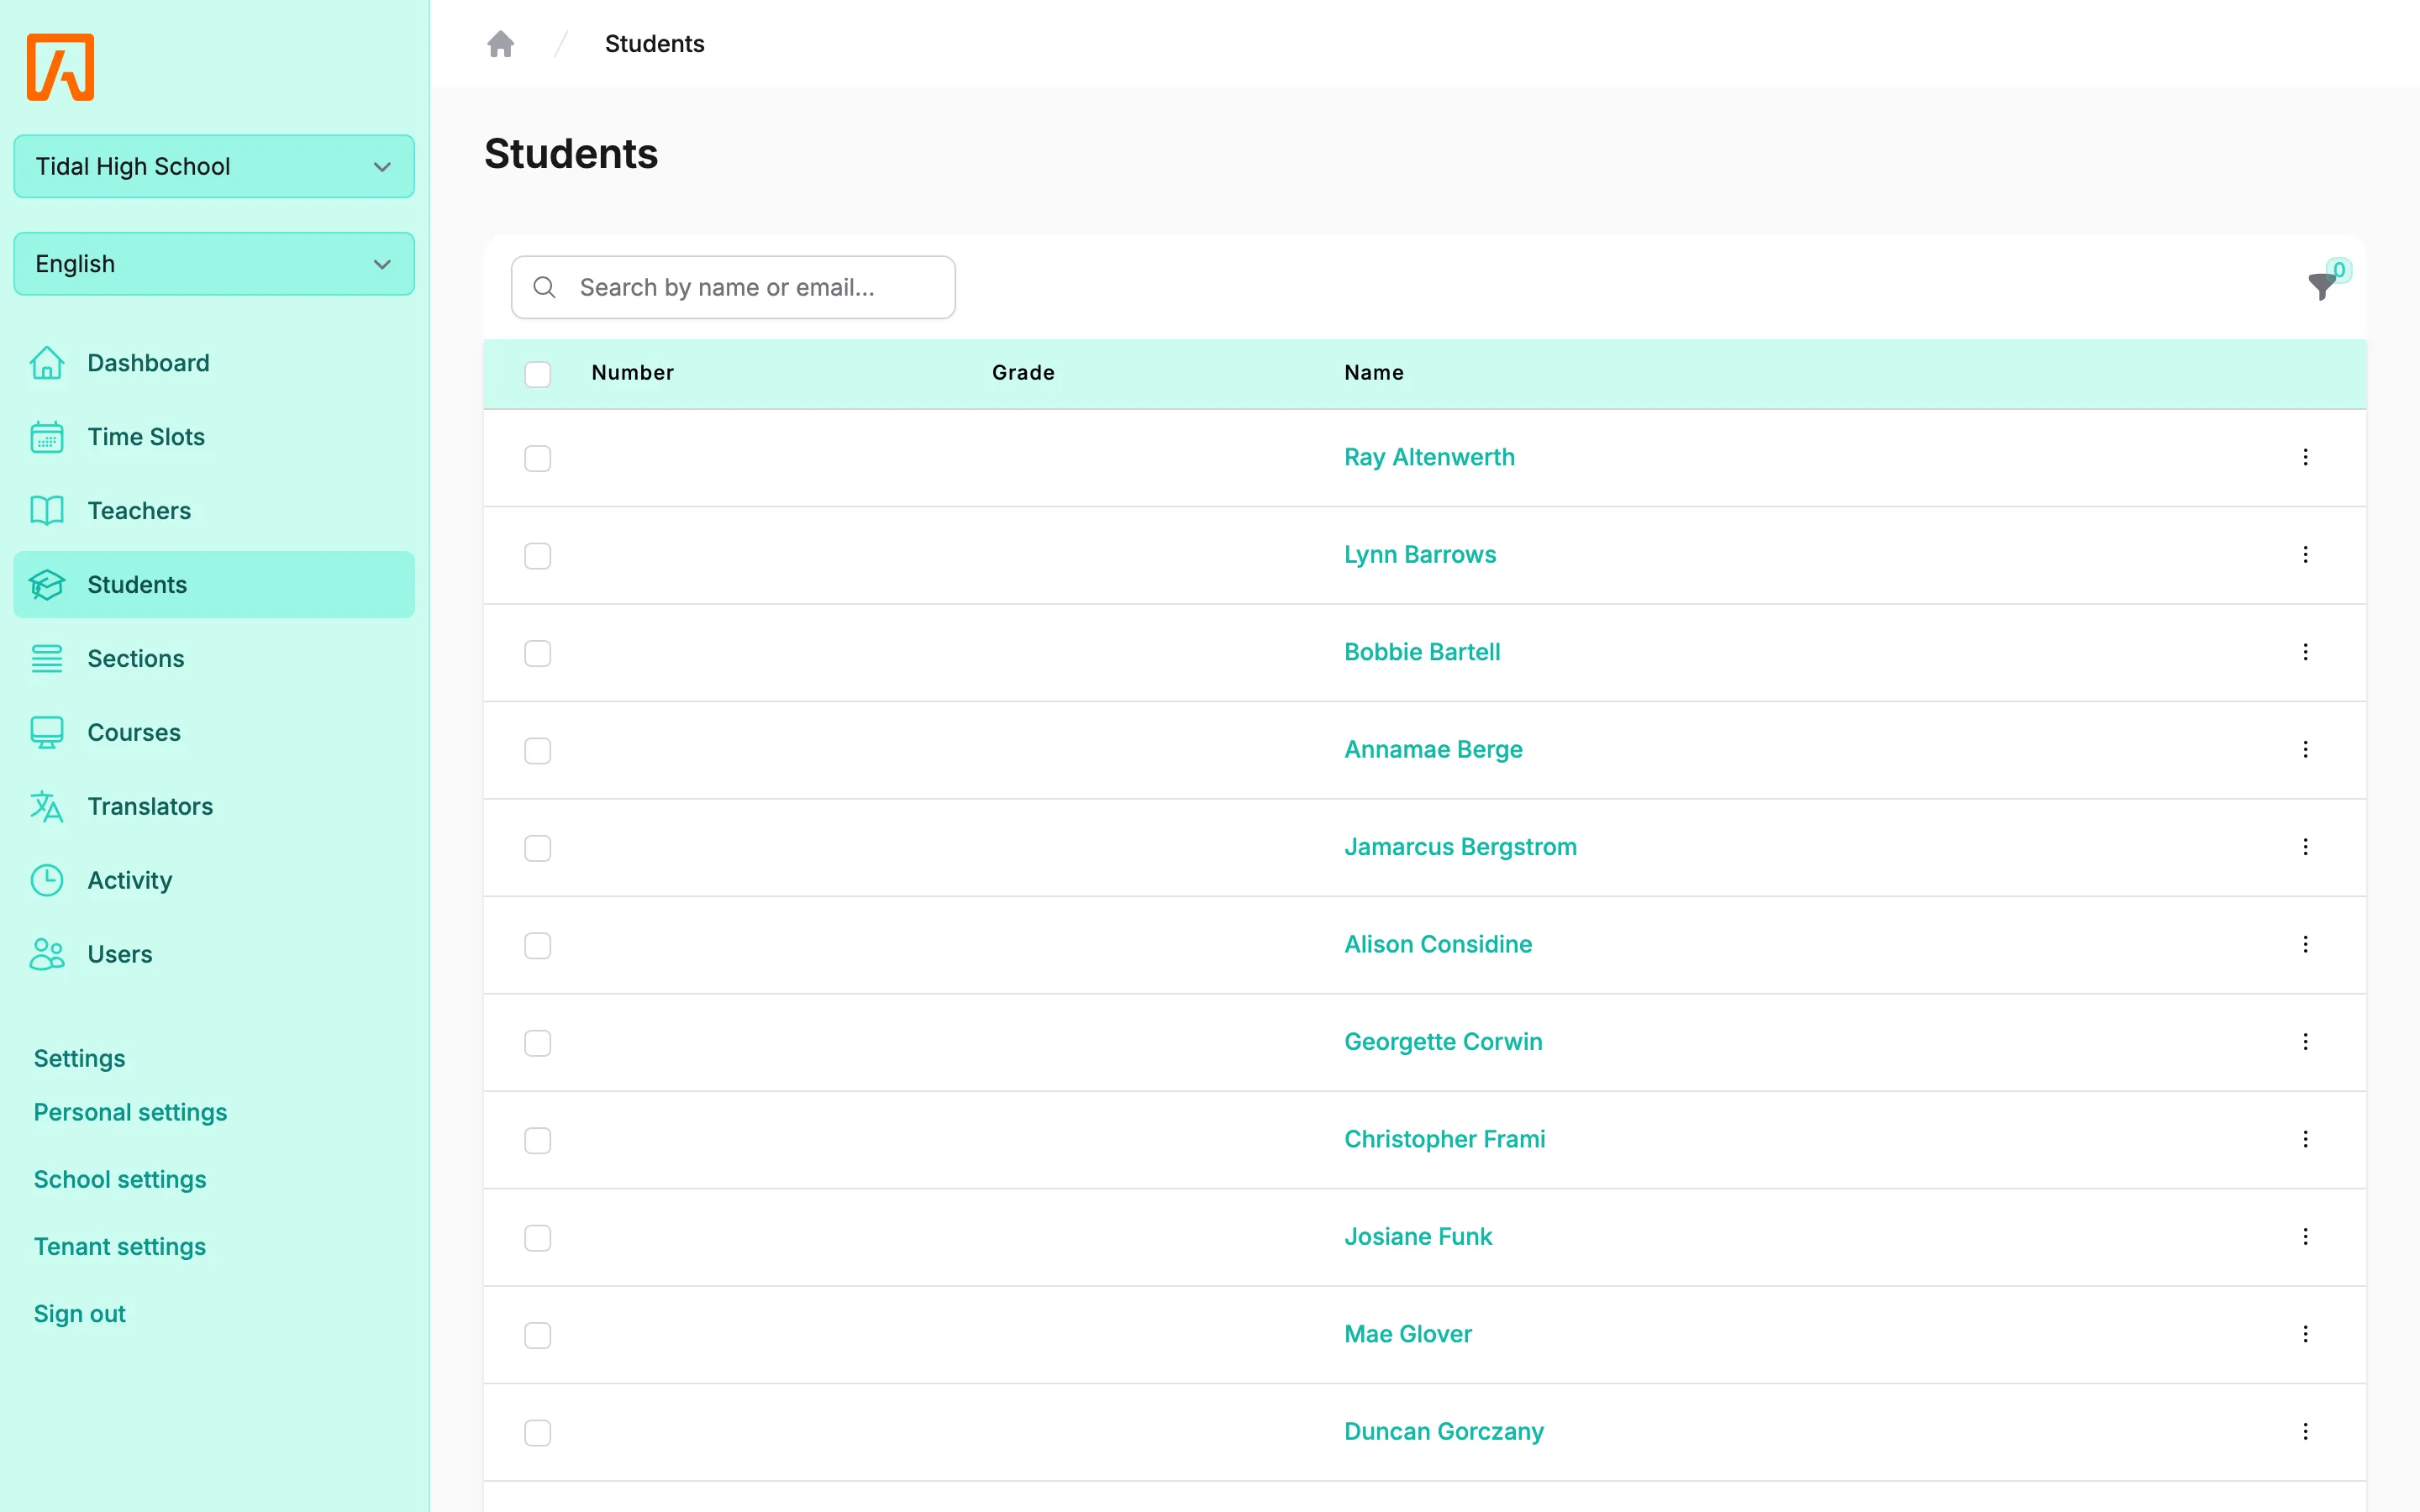Open the Tidal High School dropdown
The width and height of the screenshot is (2420, 1512).
[214, 166]
